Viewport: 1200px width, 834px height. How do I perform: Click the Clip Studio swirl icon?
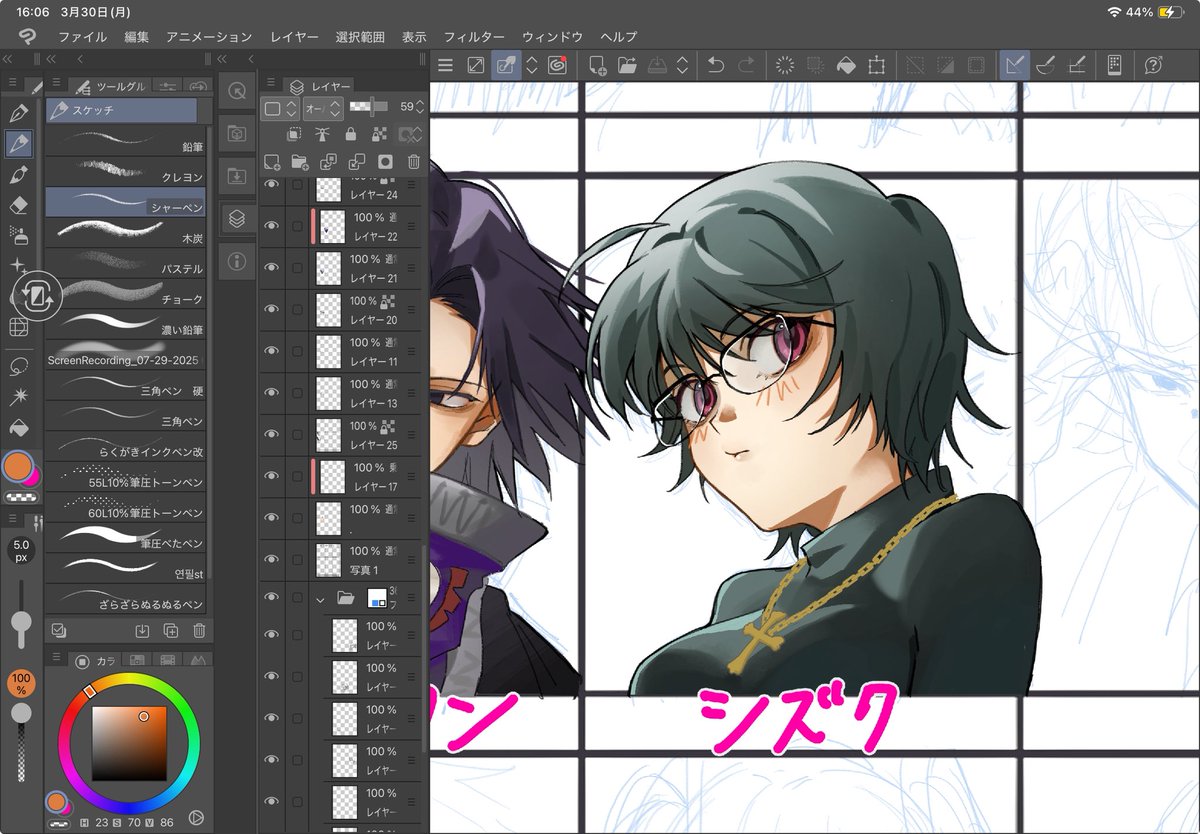point(558,65)
